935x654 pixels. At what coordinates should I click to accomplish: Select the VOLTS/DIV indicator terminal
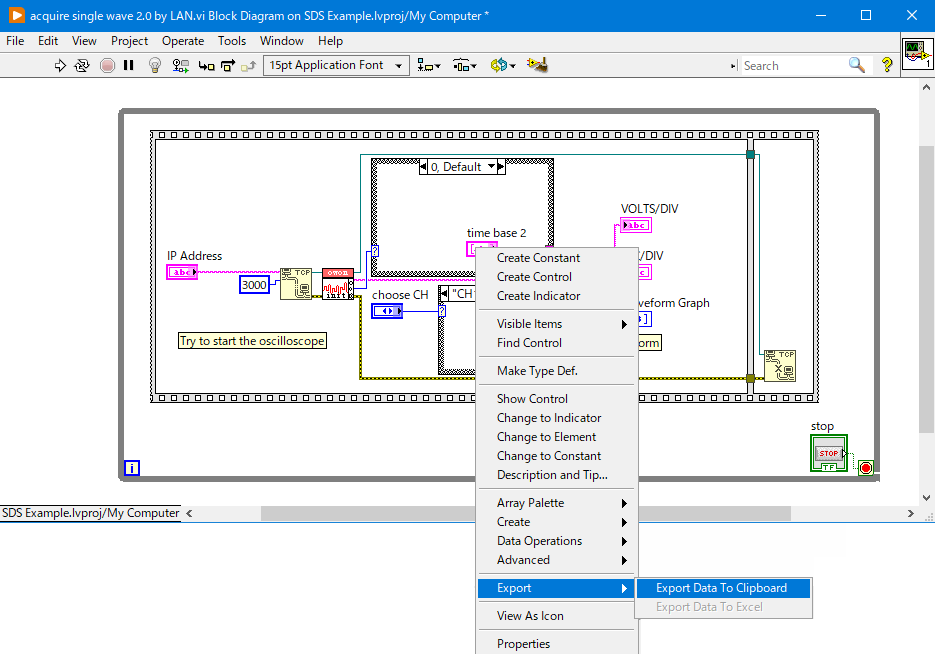tap(636, 225)
